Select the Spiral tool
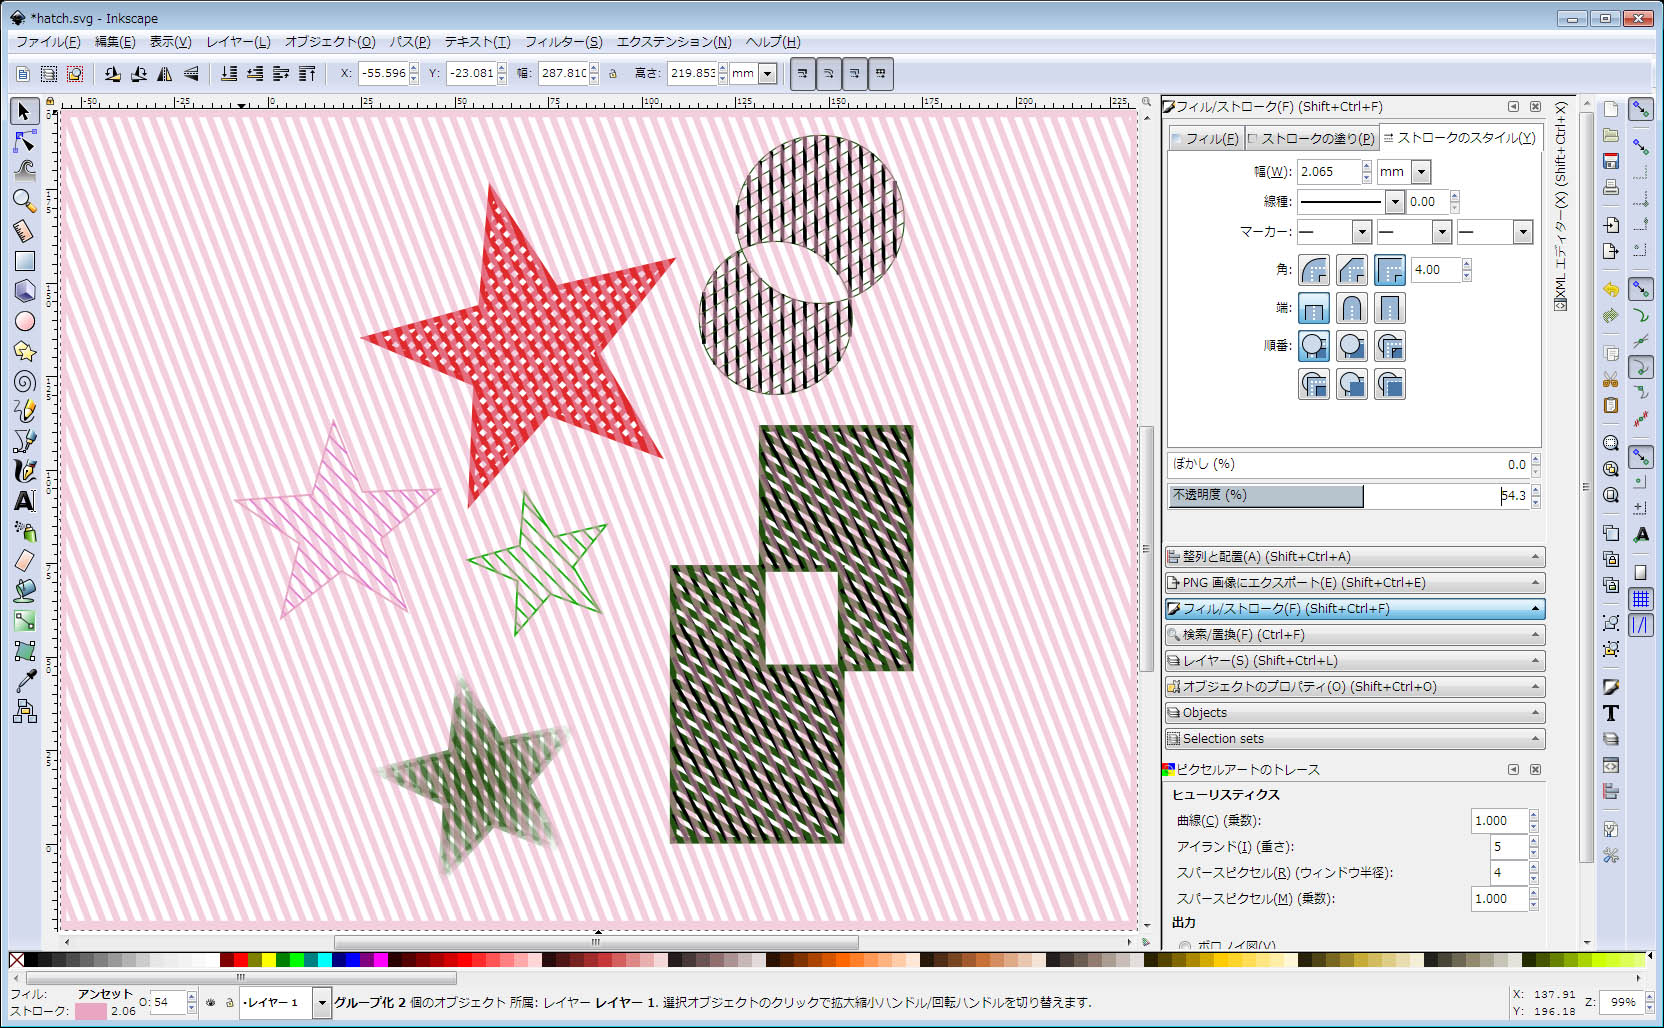Viewport: 1664px width, 1028px height. pos(24,381)
